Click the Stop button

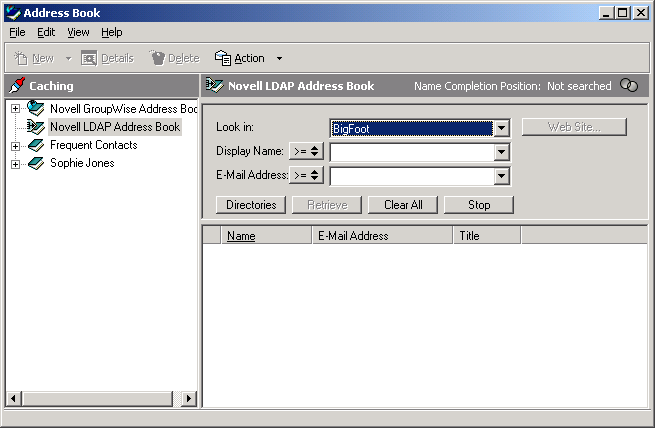point(479,205)
